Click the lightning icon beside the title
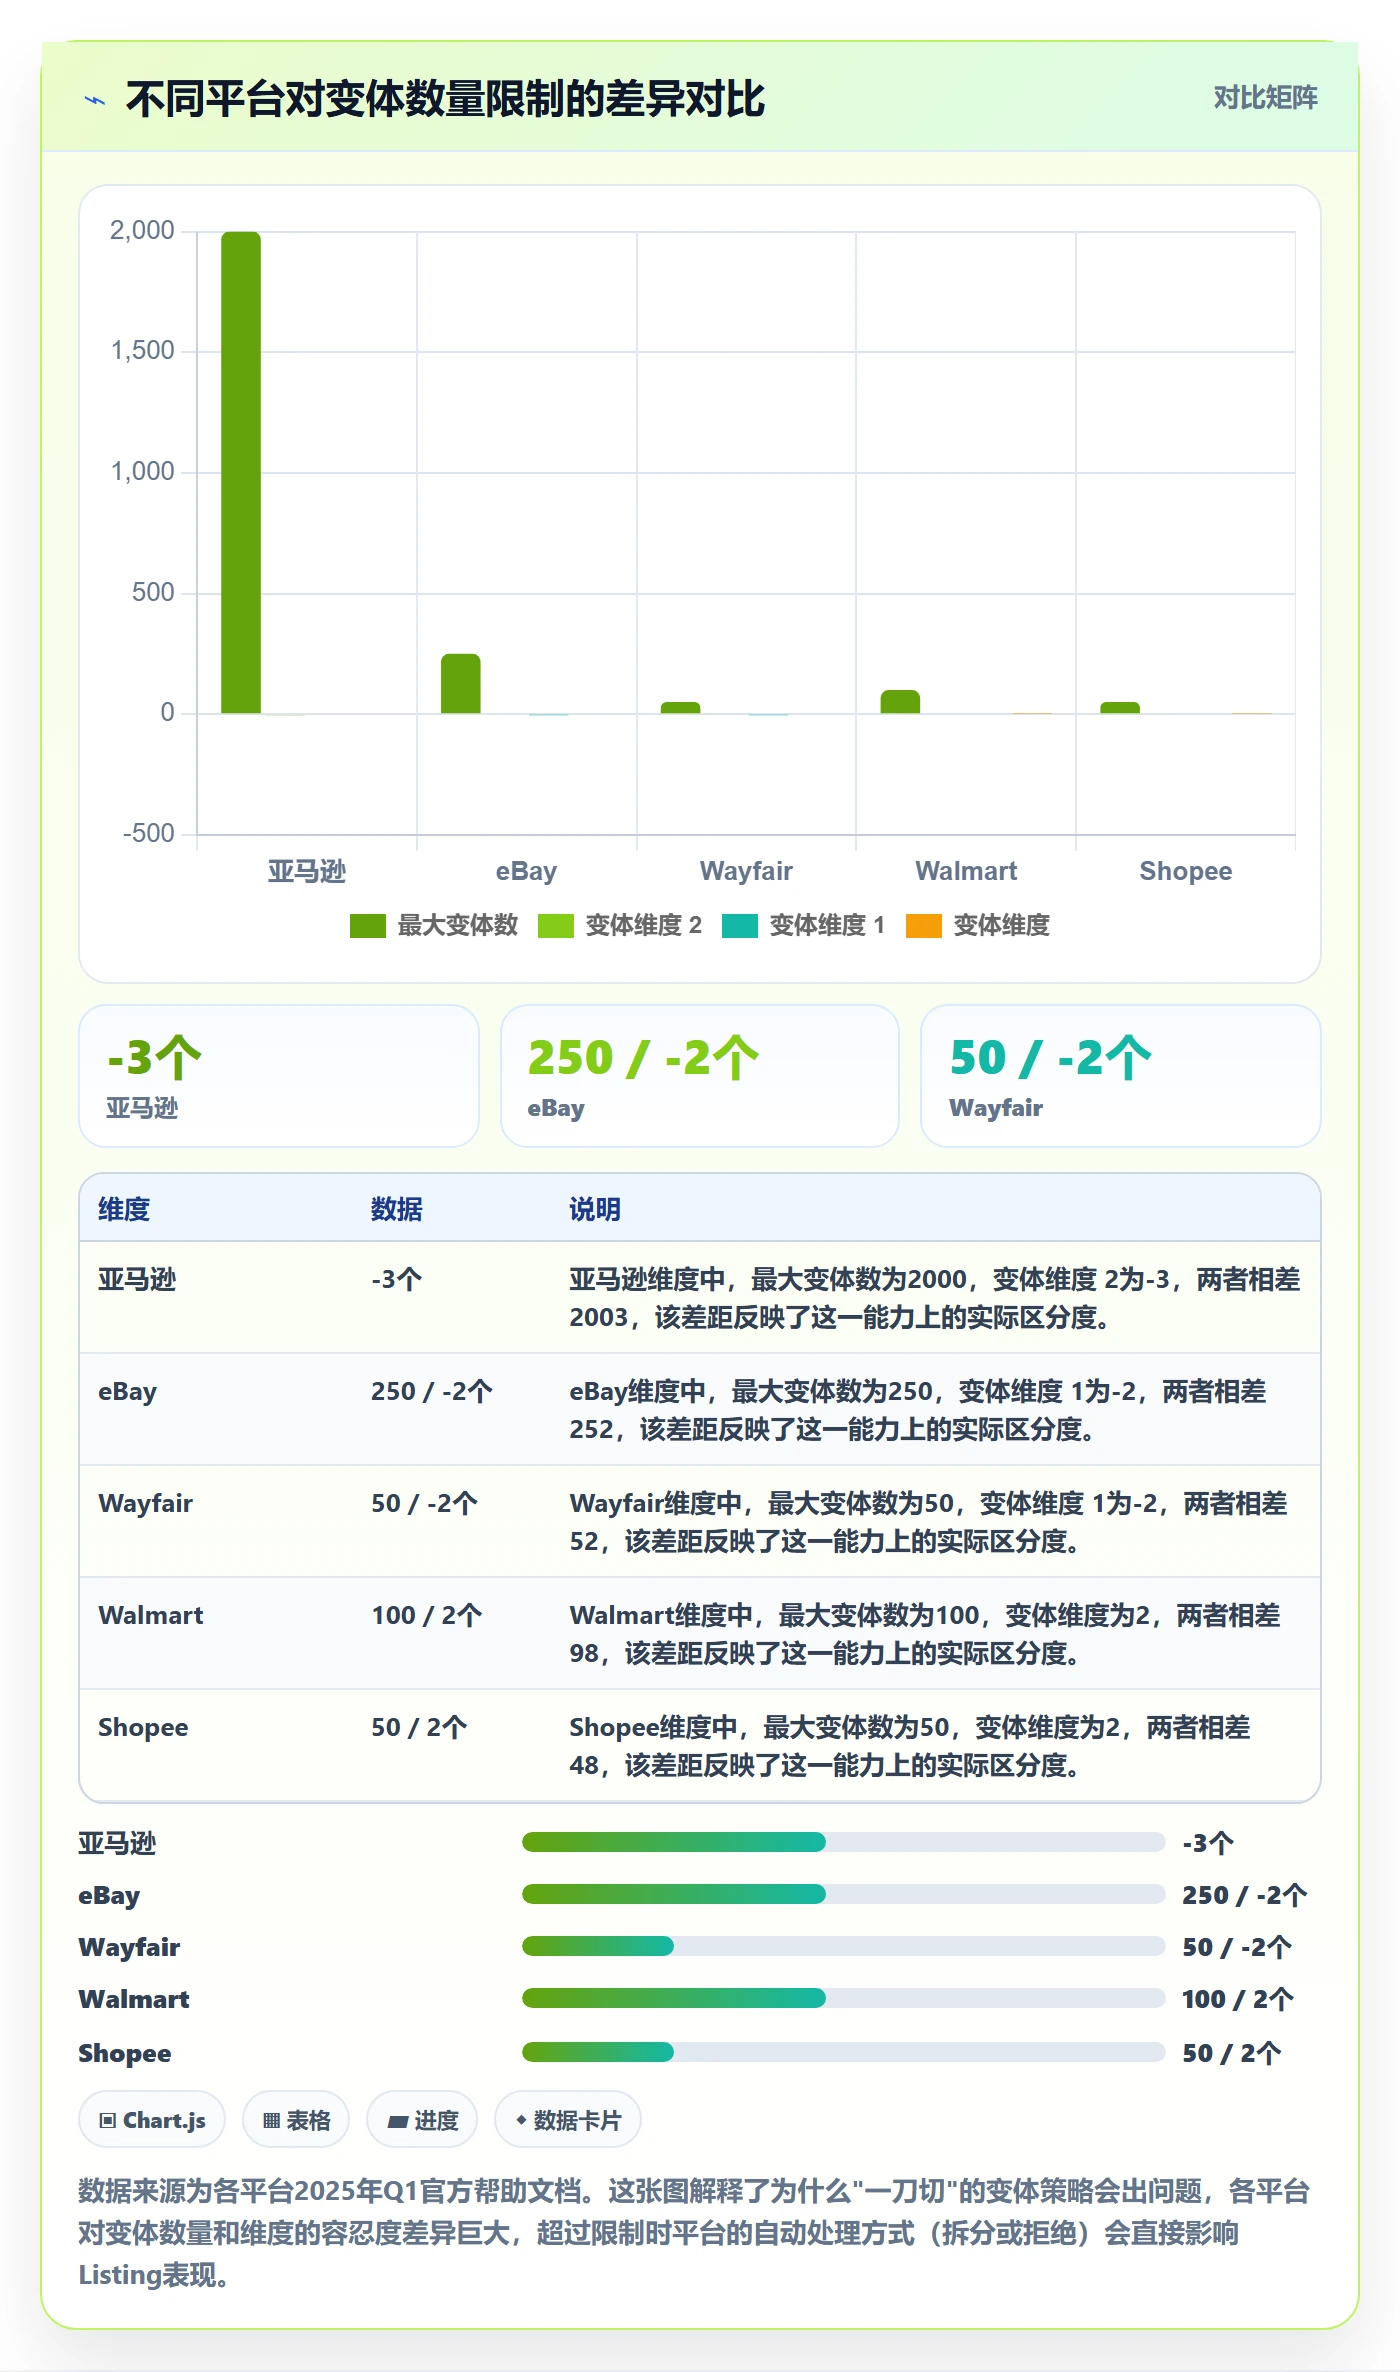This screenshot has height=2372, width=1400. (x=95, y=100)
